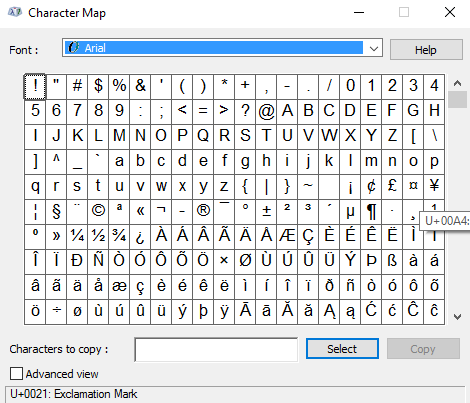Select the micro µ symbol

(350, 212)
